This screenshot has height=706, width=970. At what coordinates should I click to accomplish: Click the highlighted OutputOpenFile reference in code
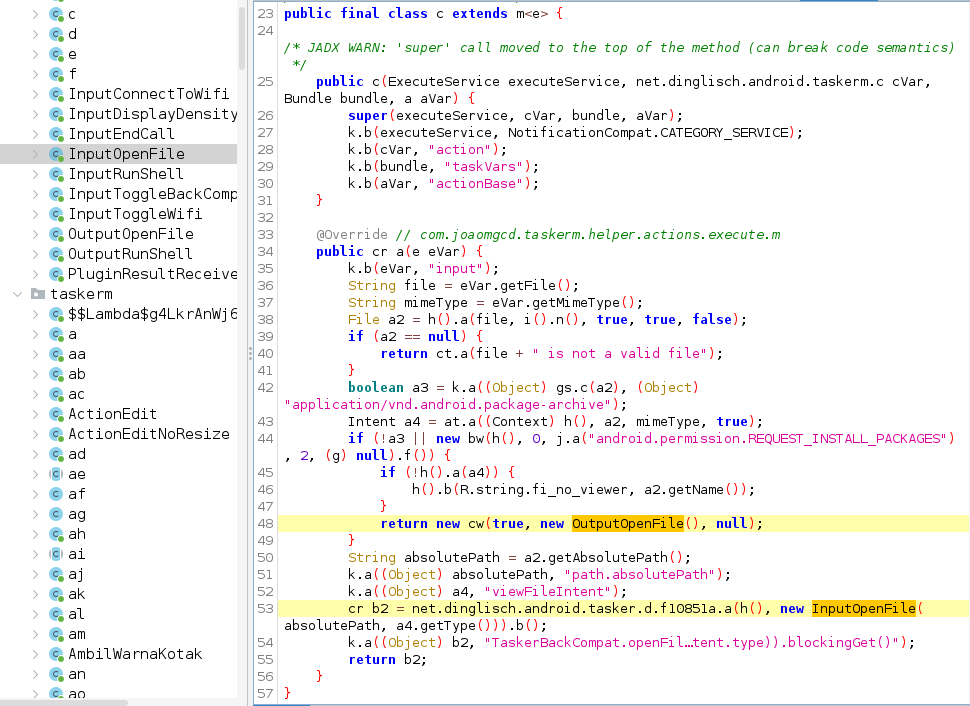(628, 523)
